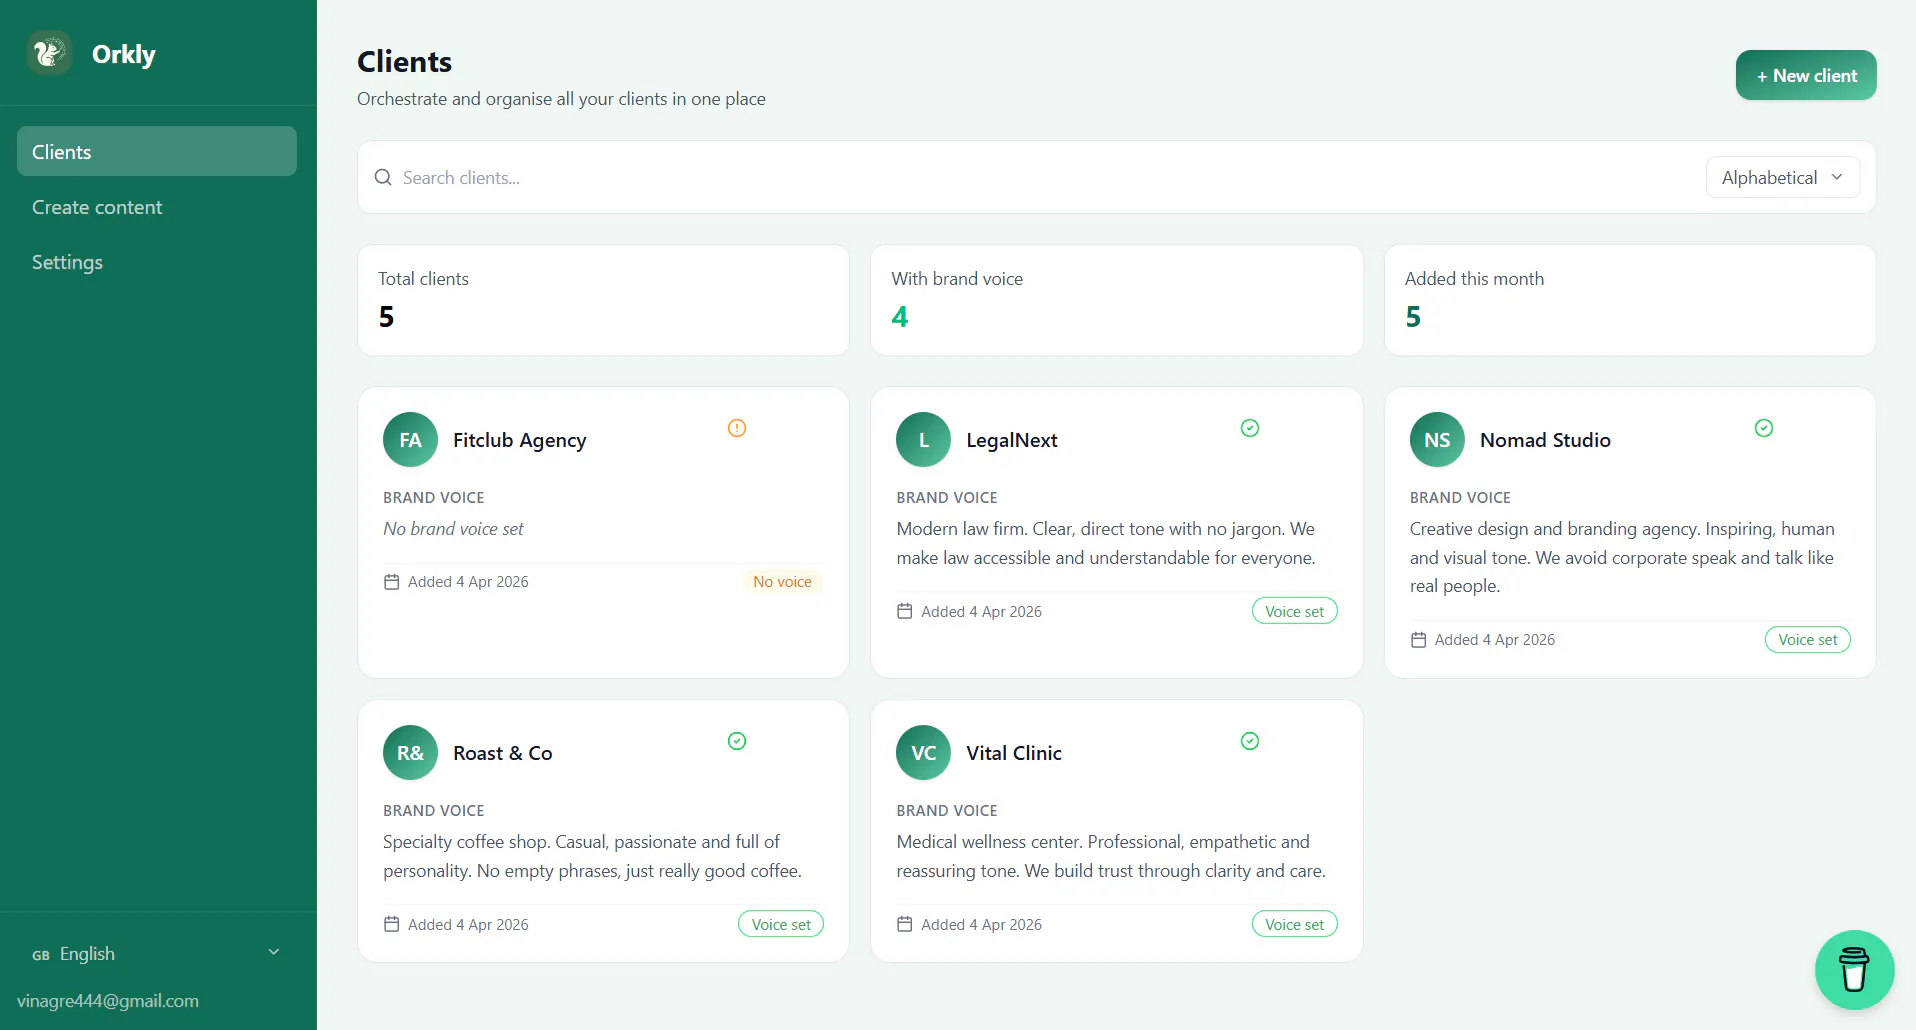
Task: Click the R& avatar of Roast & Co
Action: click(410, 753)
